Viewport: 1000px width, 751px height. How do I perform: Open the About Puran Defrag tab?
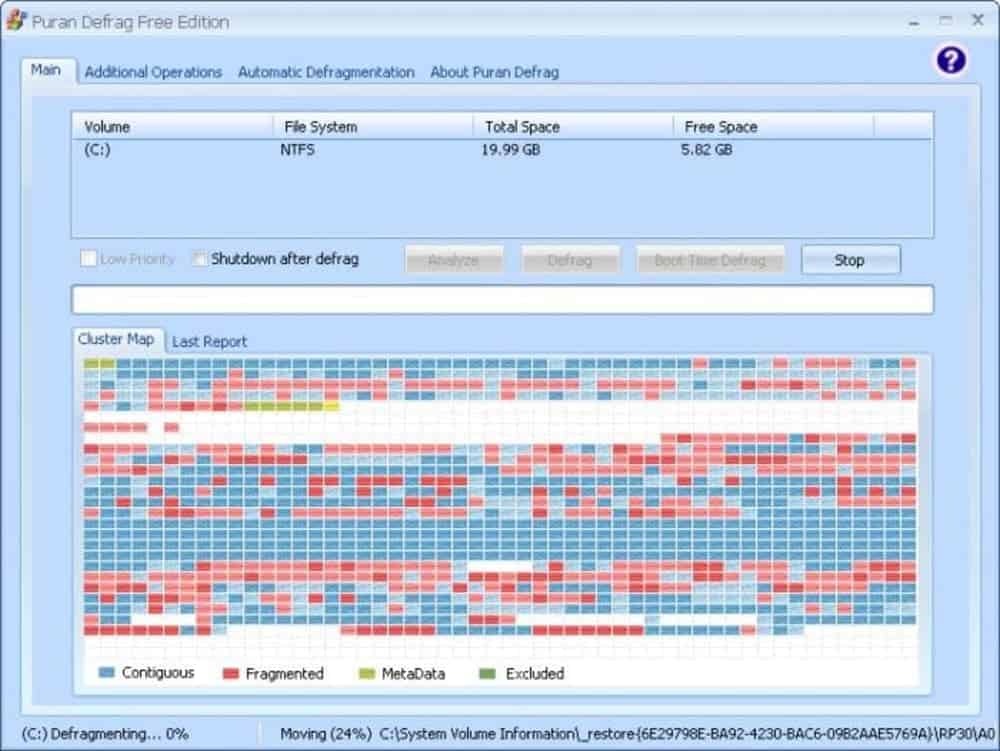(494, 72)
